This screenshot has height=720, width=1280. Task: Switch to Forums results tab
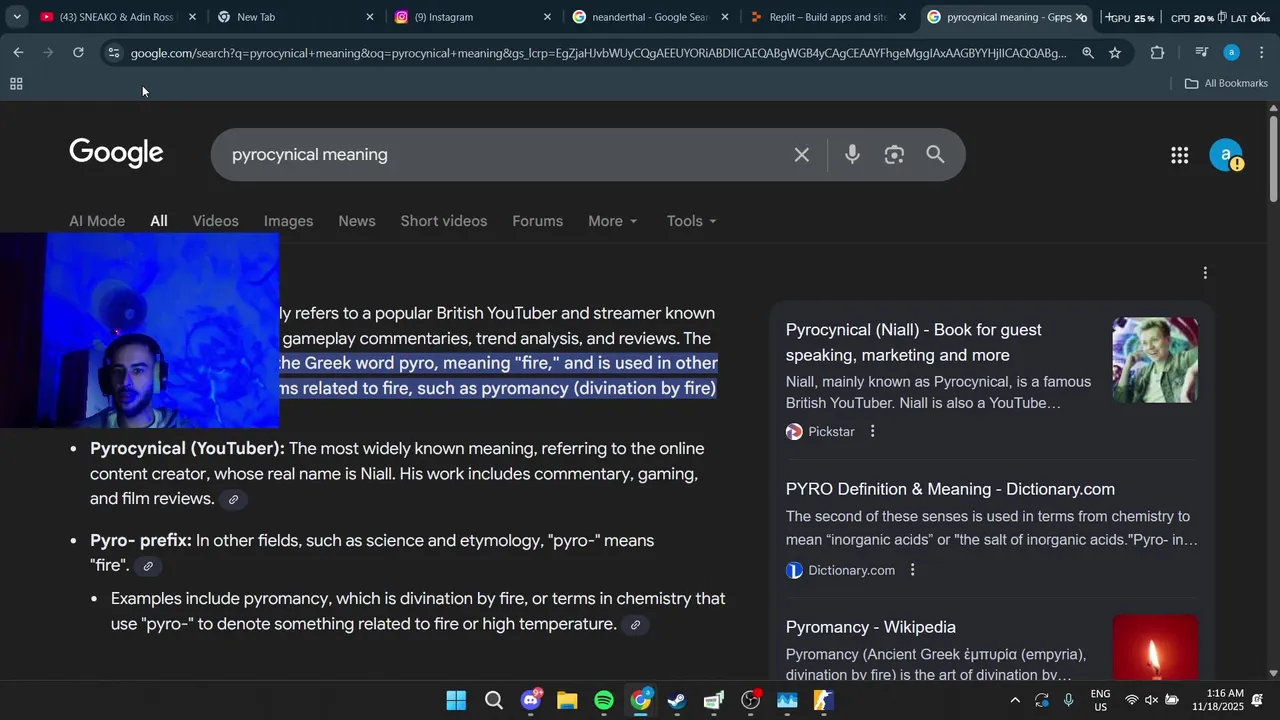[538, 221]
